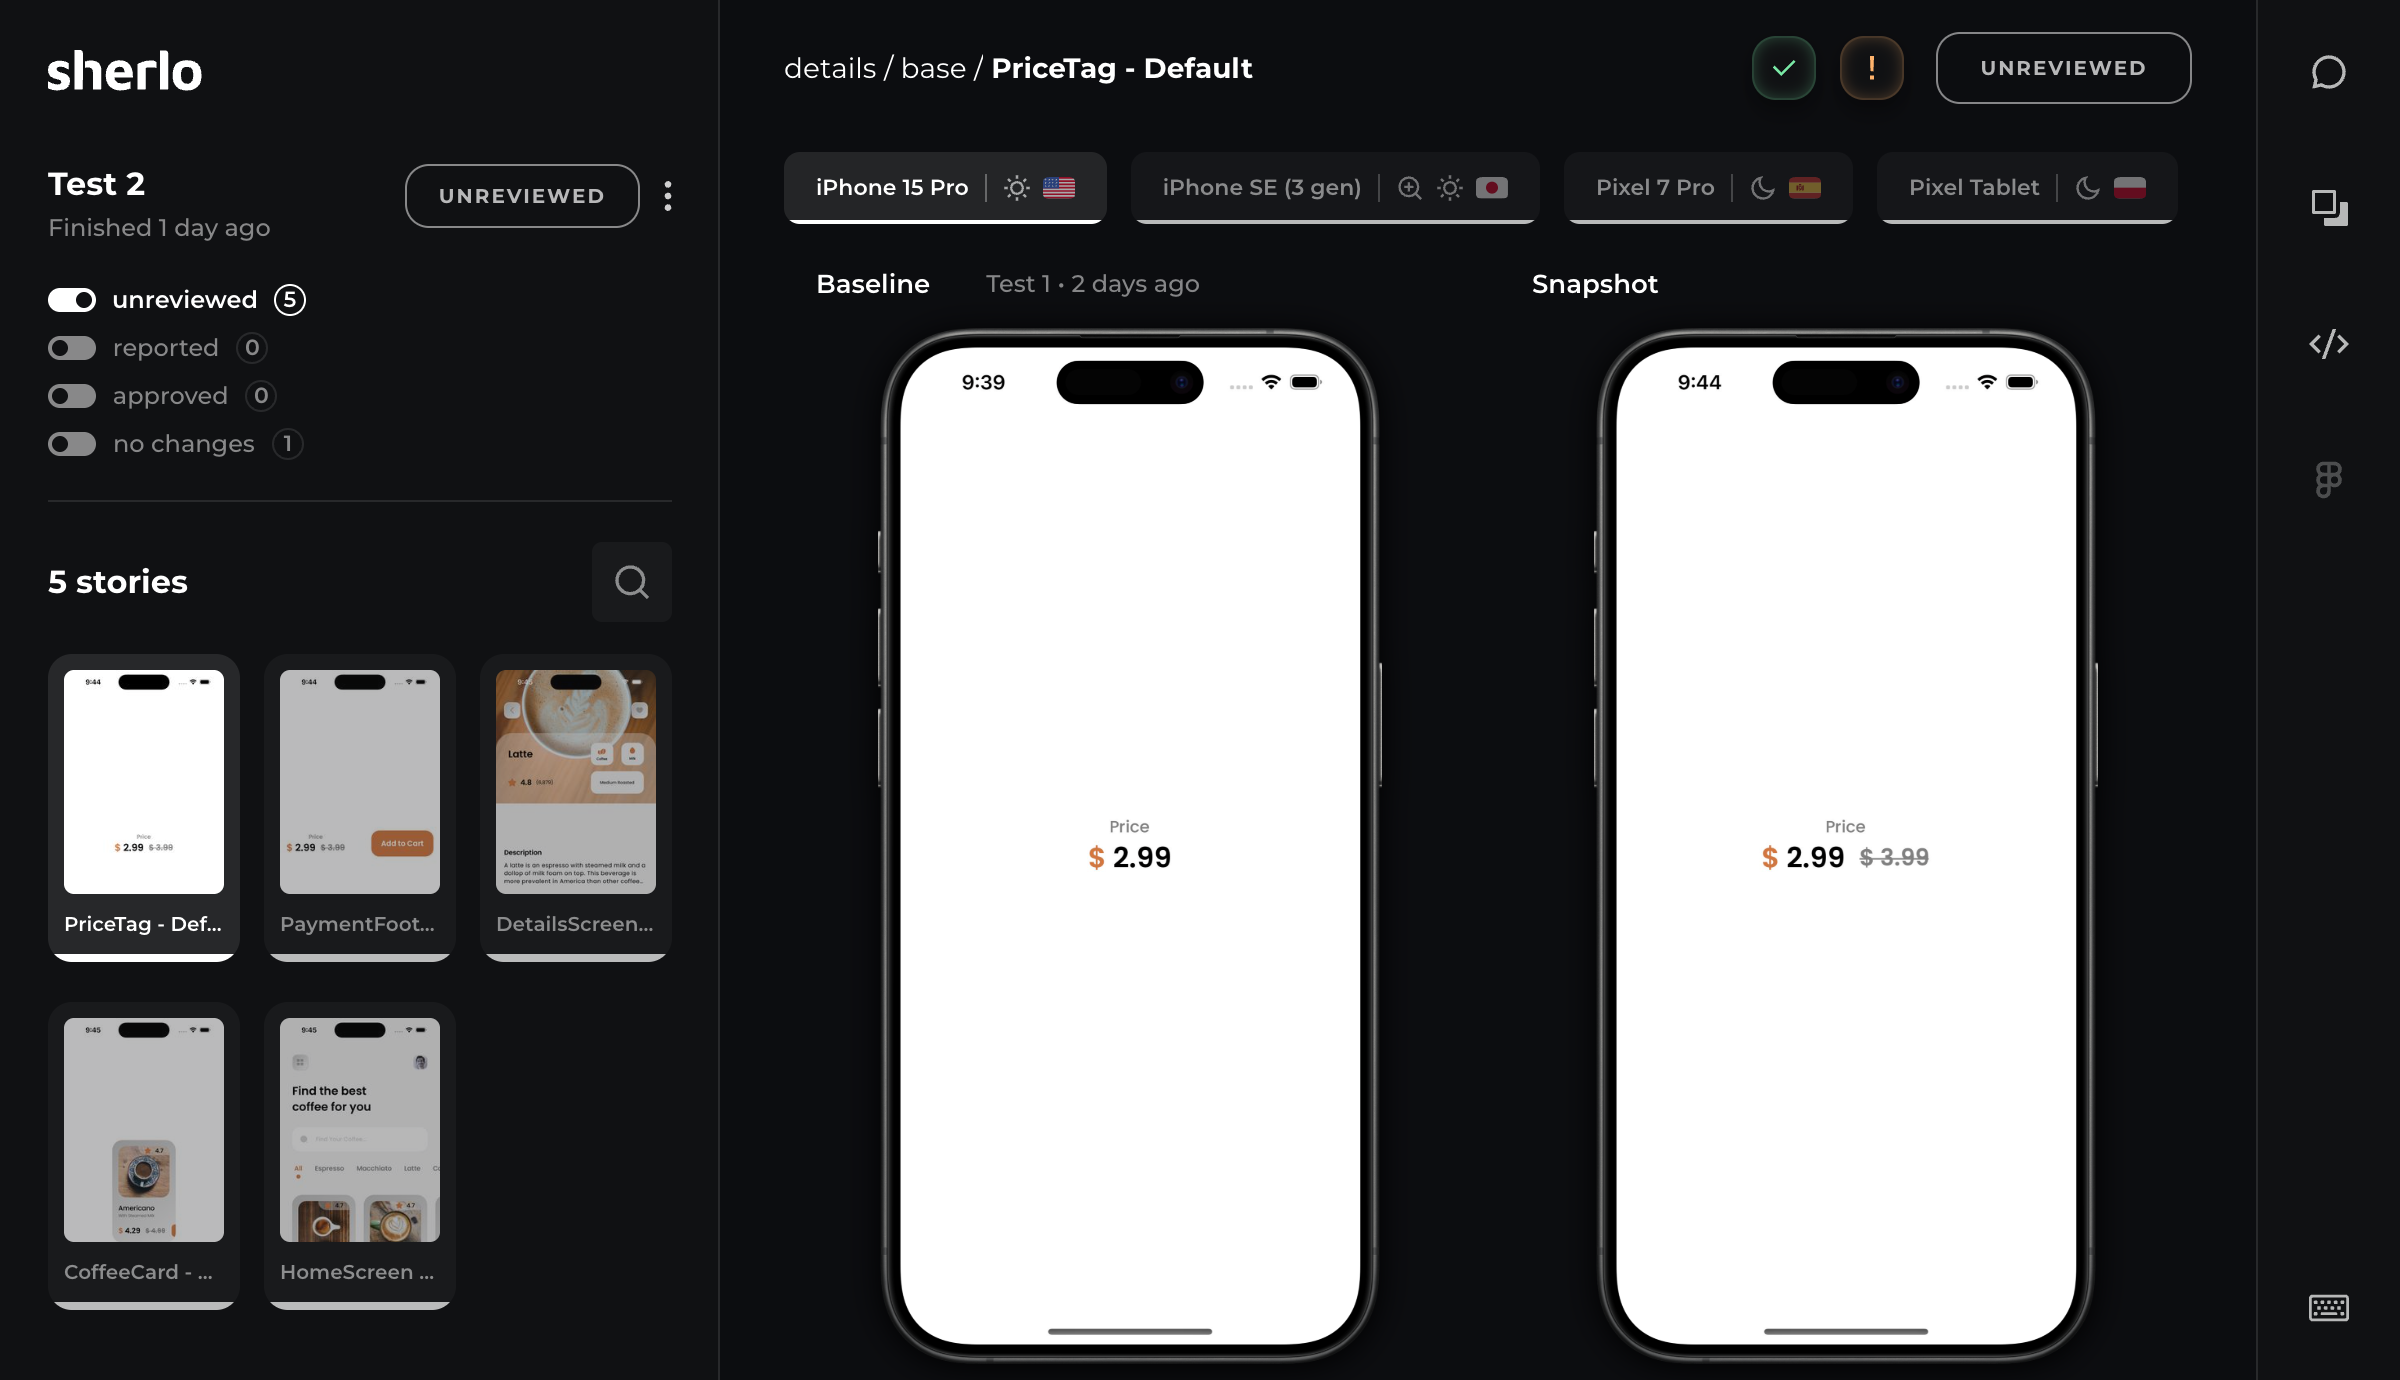Viewport: 2400px width, 1380px height.
Task: Enable the reported filter
Action: 72,348
